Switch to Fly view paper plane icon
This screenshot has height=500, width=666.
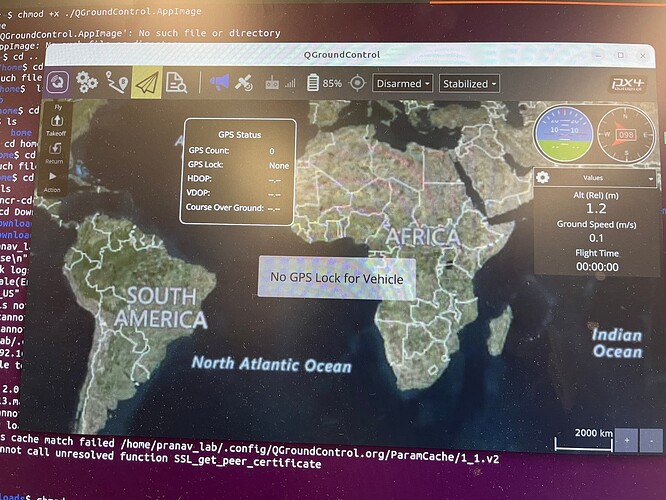tap(147, 82)
